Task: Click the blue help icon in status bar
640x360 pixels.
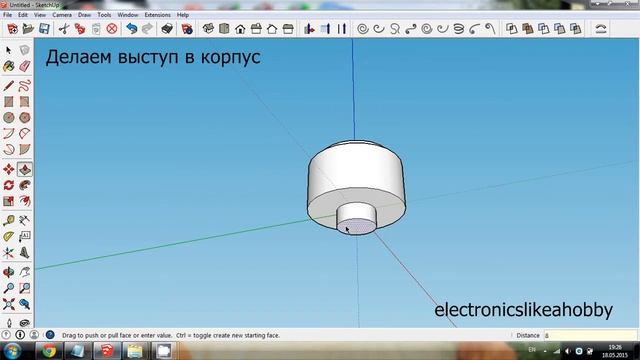Action: tap(50, 335)
